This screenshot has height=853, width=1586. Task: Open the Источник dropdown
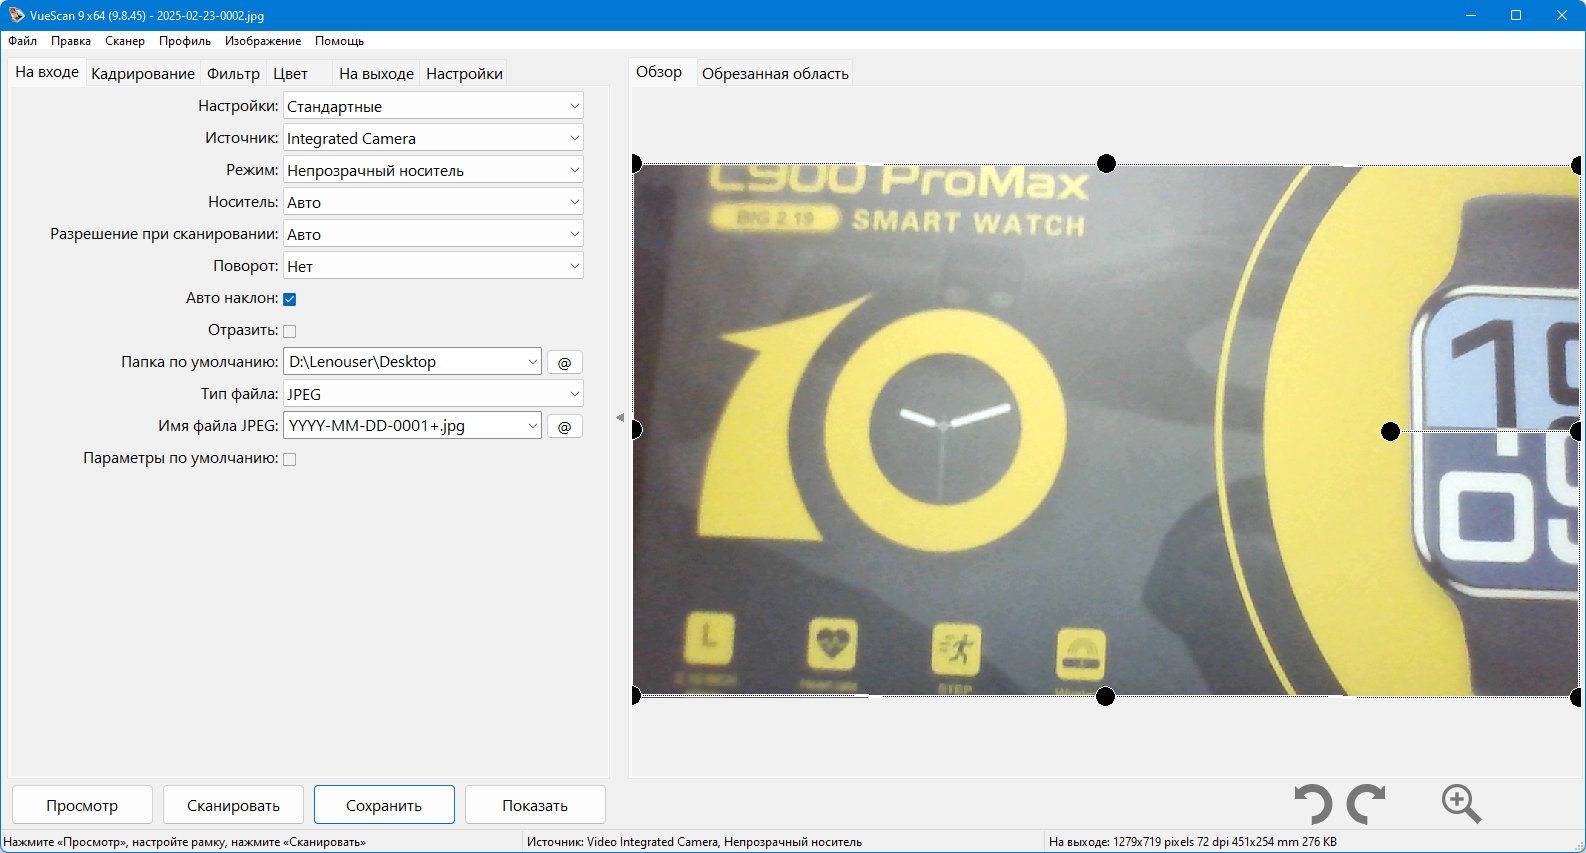pyautogui.click(x=433, y=138)
